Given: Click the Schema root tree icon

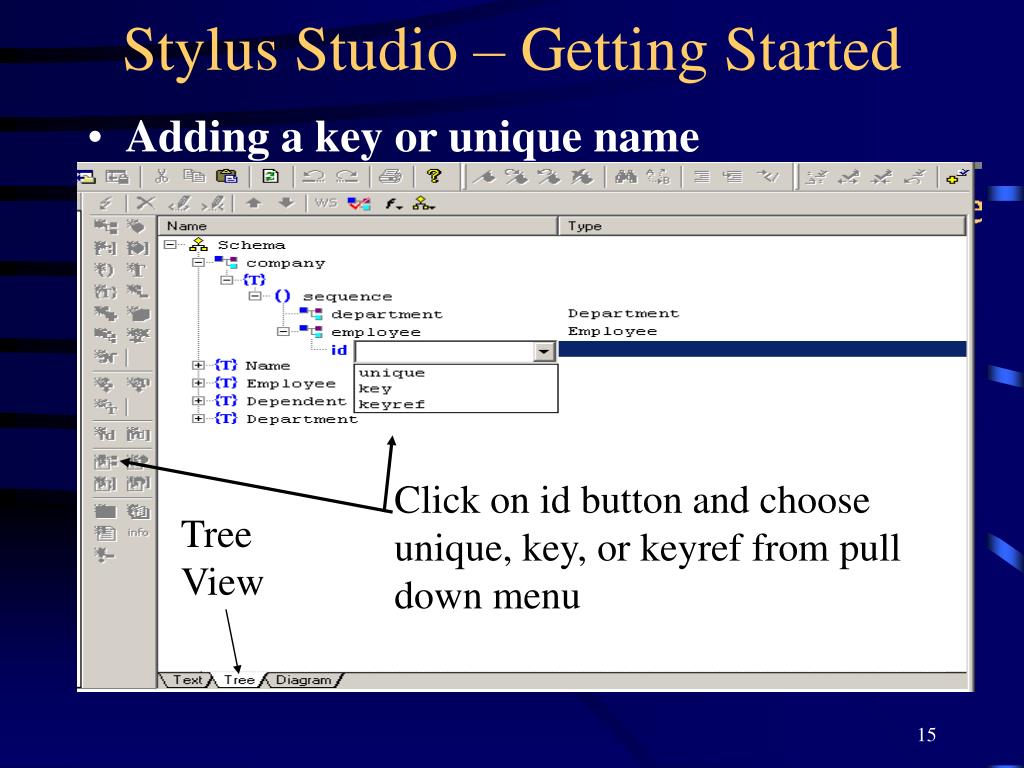Looking at the screenshot, I should pos(198,245).
